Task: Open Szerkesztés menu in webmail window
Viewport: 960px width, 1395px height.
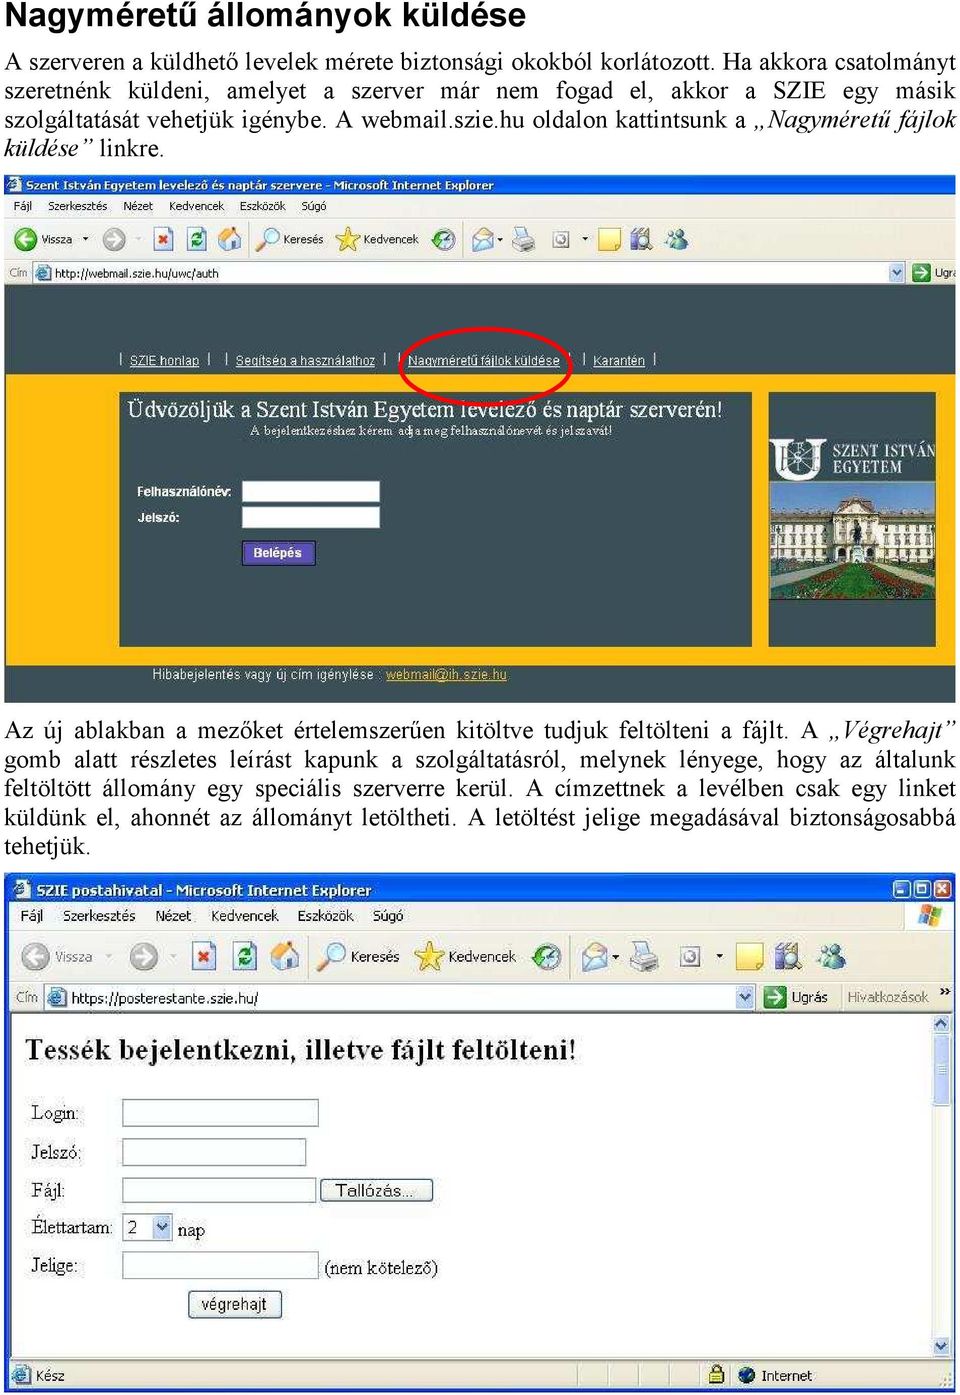Action: point(77,206)
